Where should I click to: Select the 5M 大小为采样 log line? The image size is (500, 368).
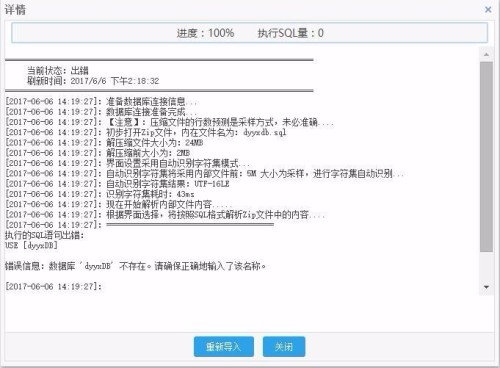205,174
